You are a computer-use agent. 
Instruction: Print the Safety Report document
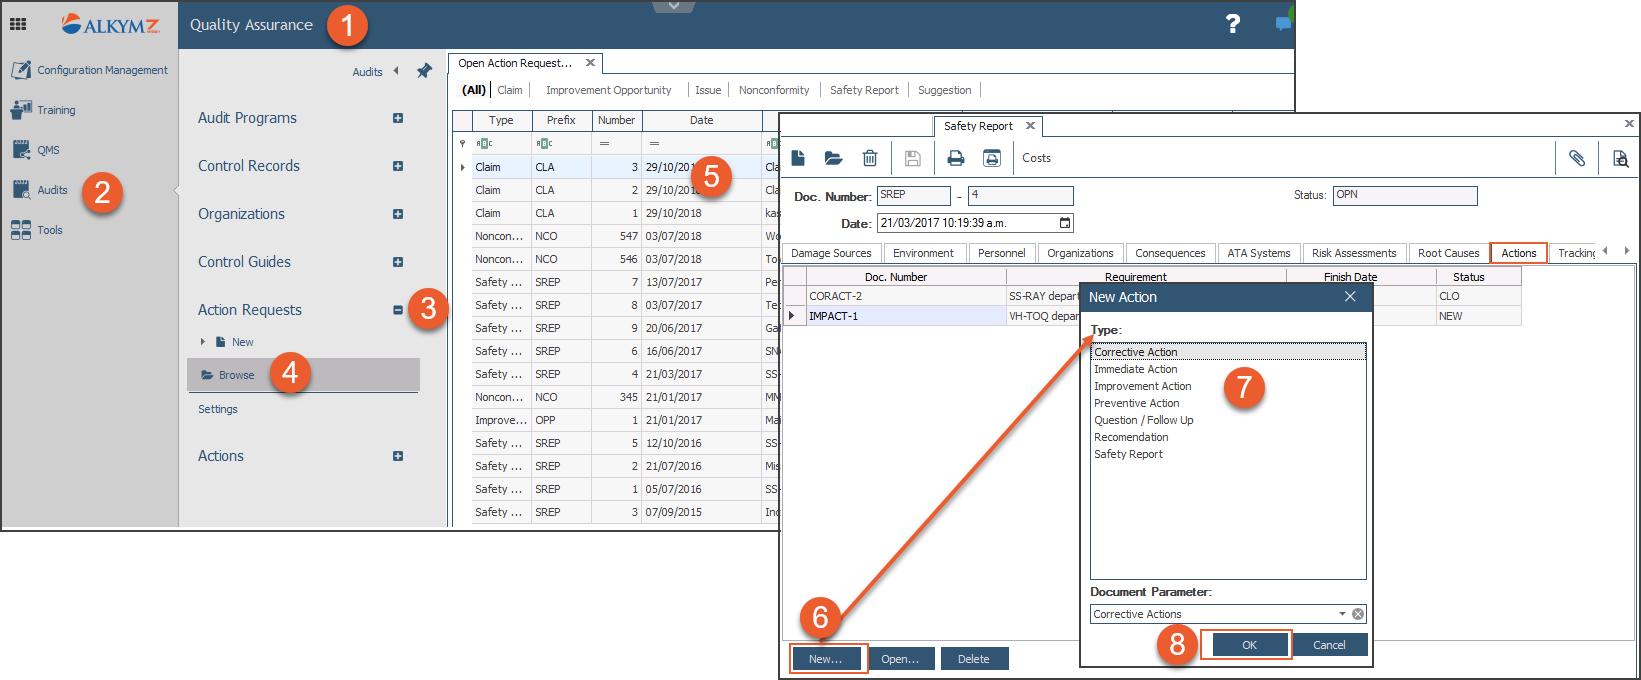[956, 158]
